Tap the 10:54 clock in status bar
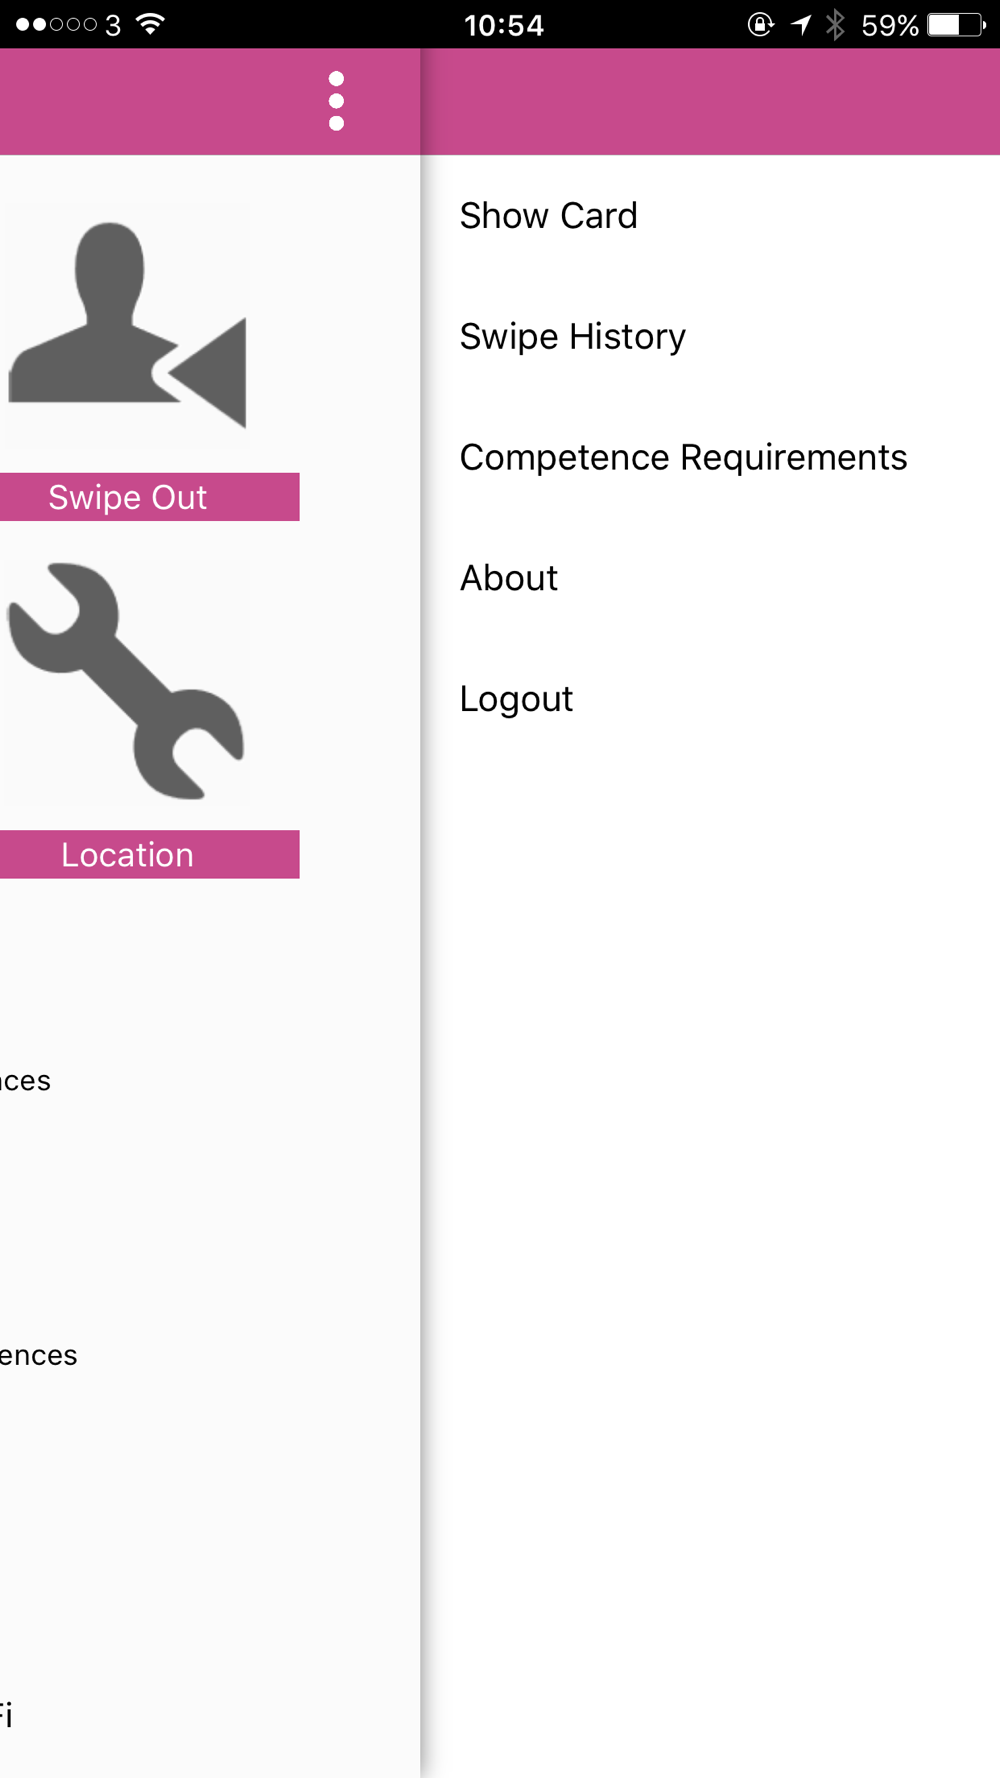The image size is (1000, 1778). tap(504, 25)
